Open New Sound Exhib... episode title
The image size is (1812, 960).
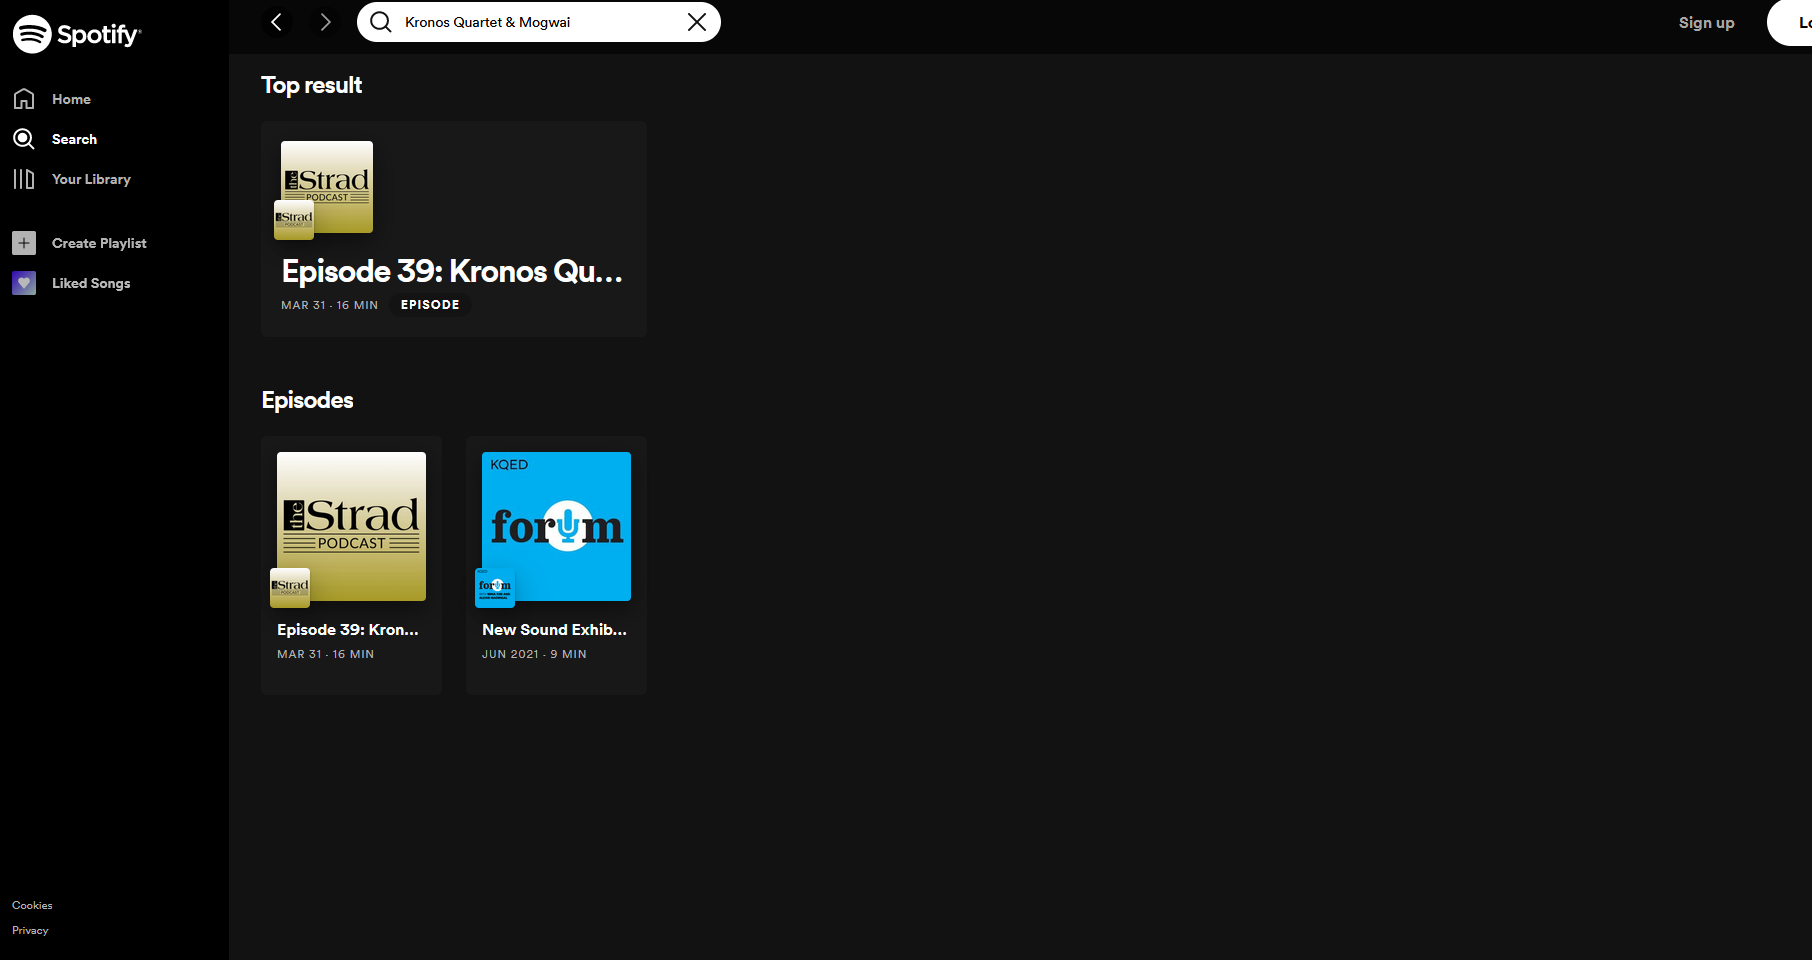tap(555, 629)
